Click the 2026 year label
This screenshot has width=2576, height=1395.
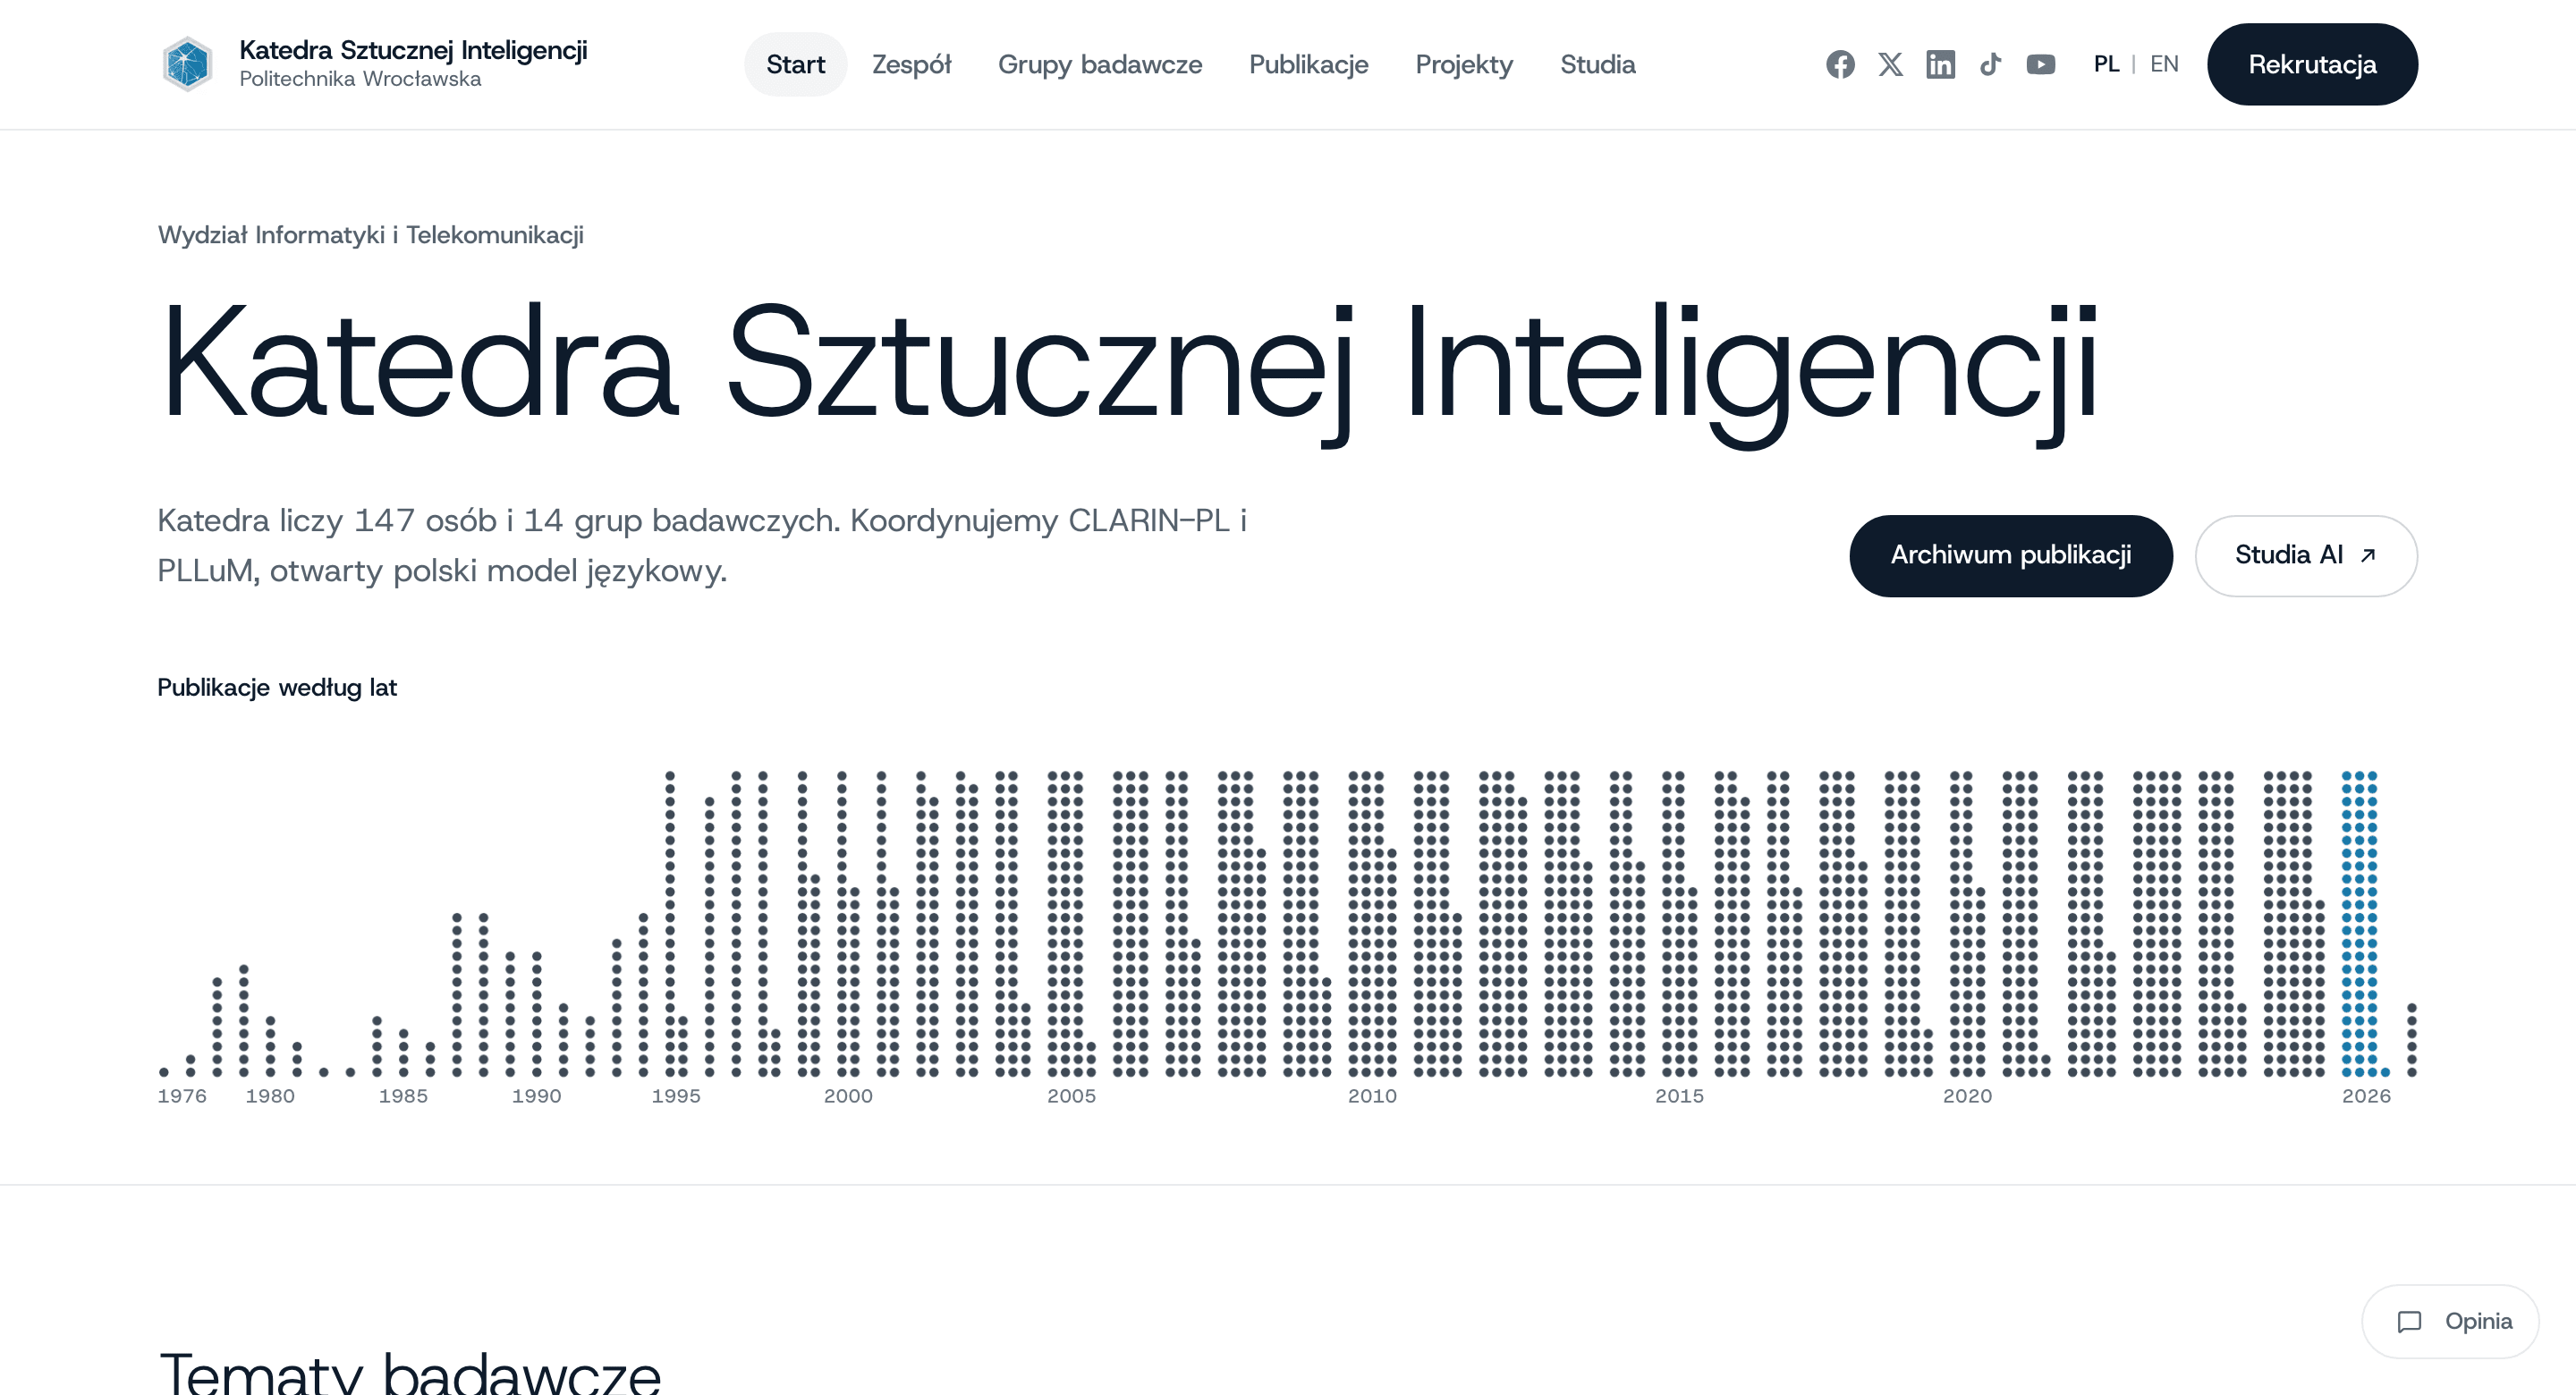[2366, 1096]
